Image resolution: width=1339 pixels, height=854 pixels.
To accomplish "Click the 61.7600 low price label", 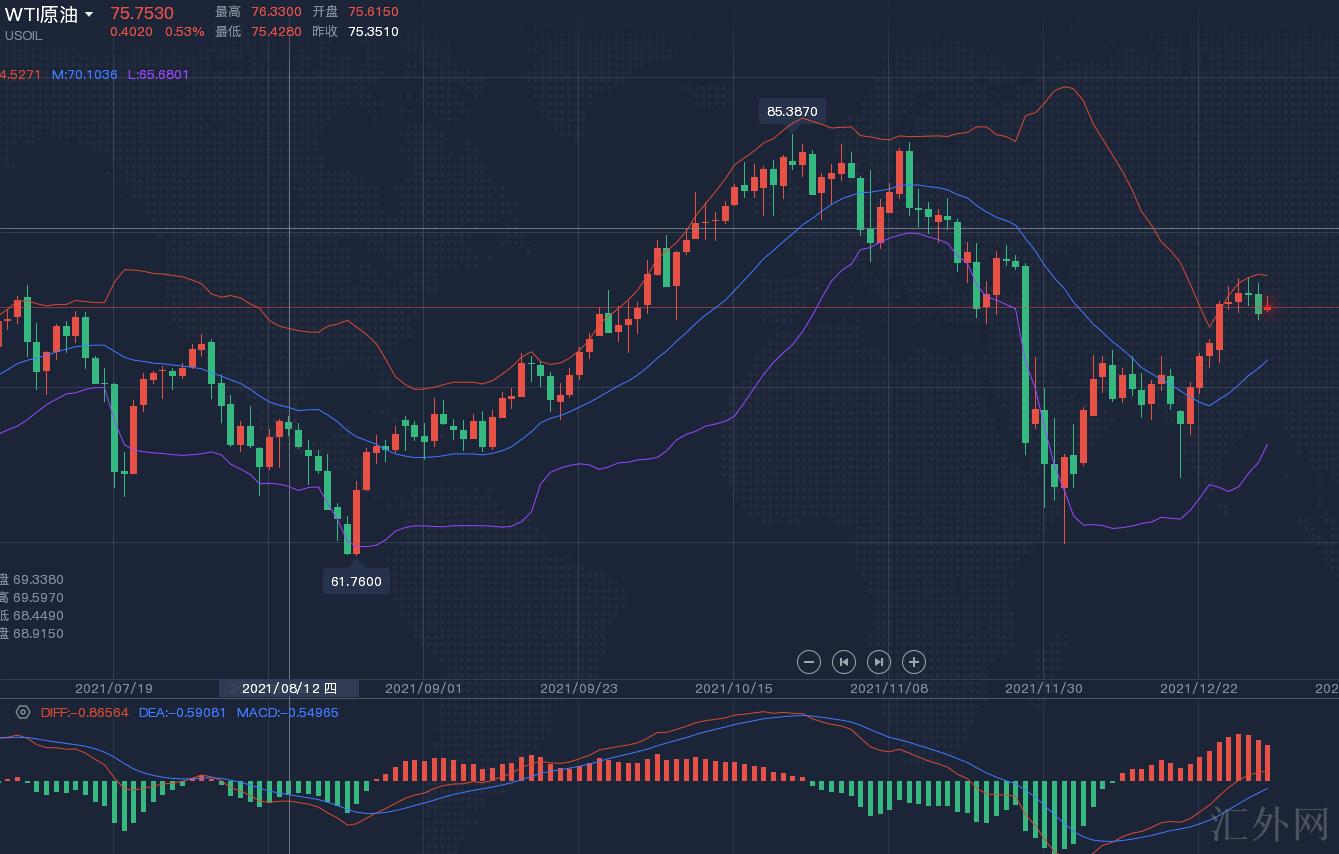I will (x=356, y=581).
